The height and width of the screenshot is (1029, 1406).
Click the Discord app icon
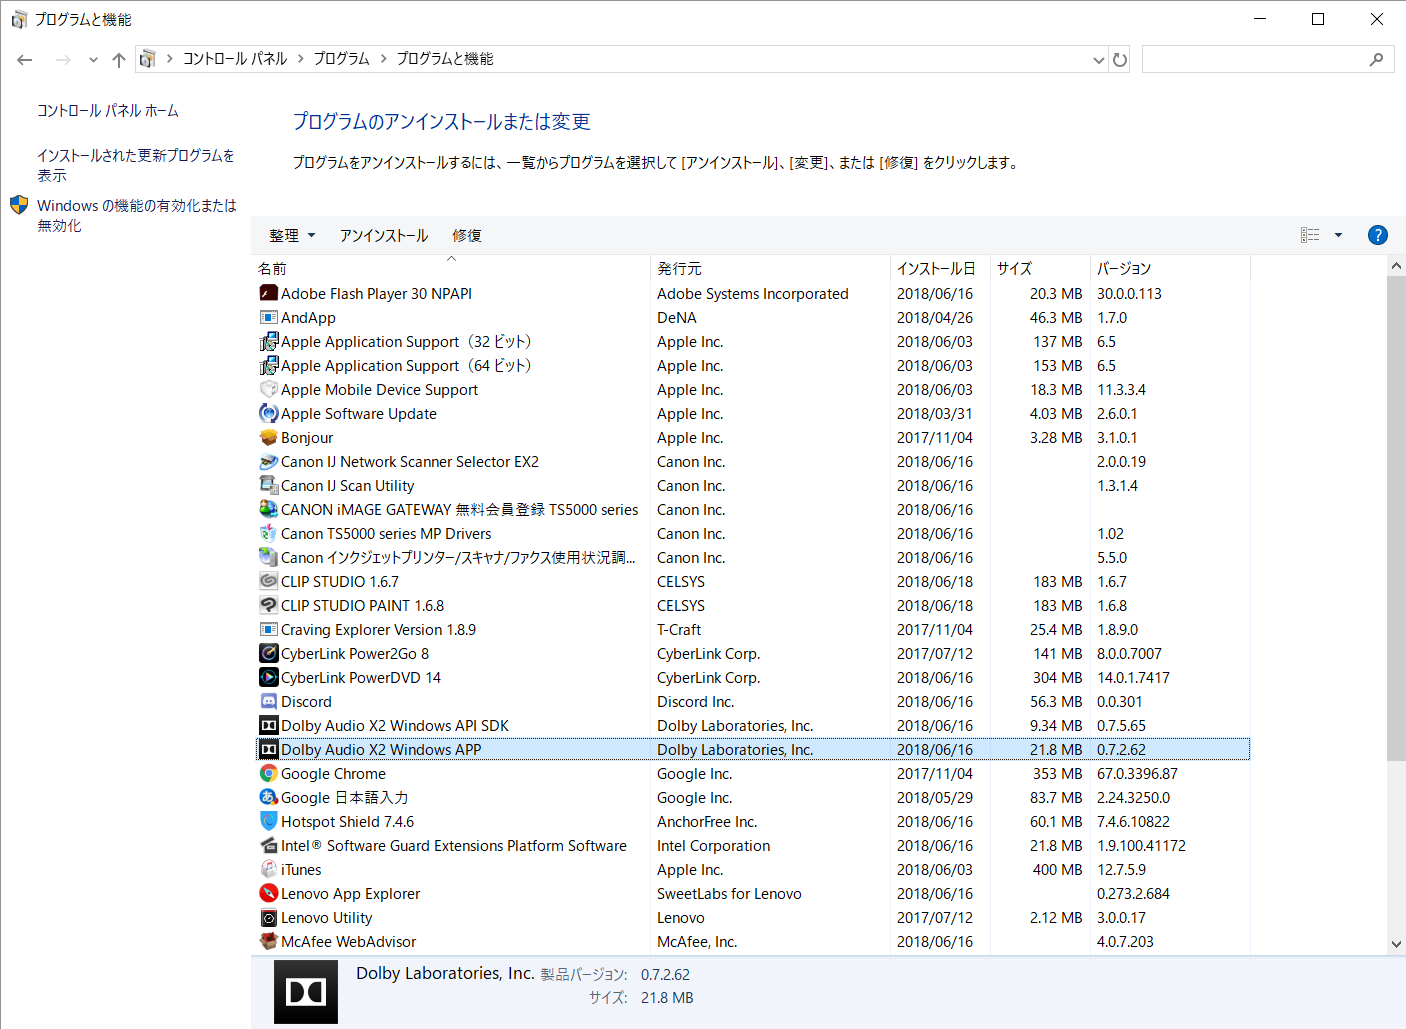pos(268,701)
